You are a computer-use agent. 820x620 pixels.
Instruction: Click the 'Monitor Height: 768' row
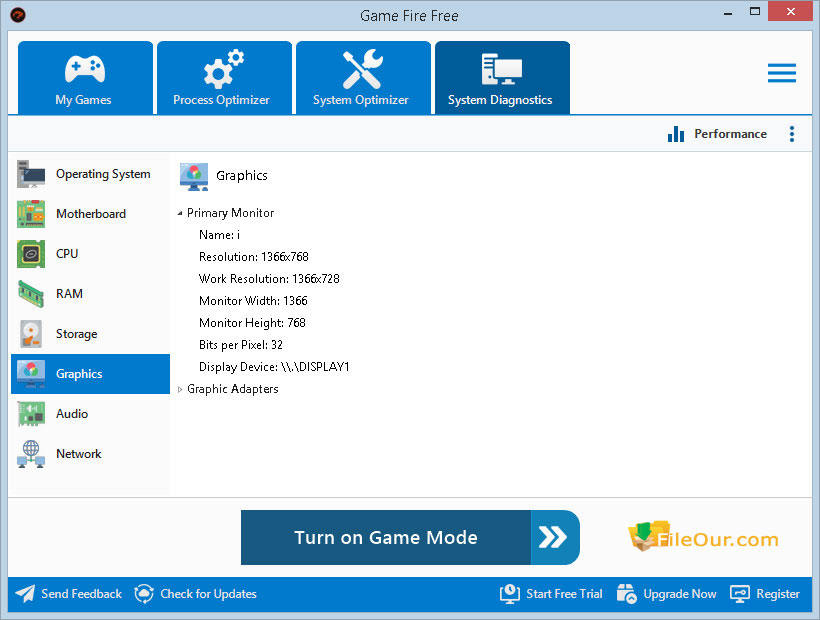[x=252, y=323]
